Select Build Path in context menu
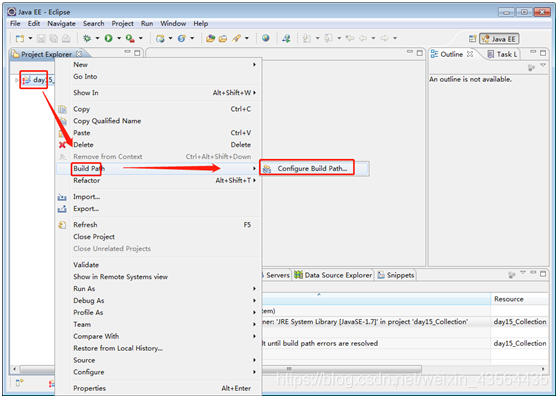558x398 pixels. point(159,168)
